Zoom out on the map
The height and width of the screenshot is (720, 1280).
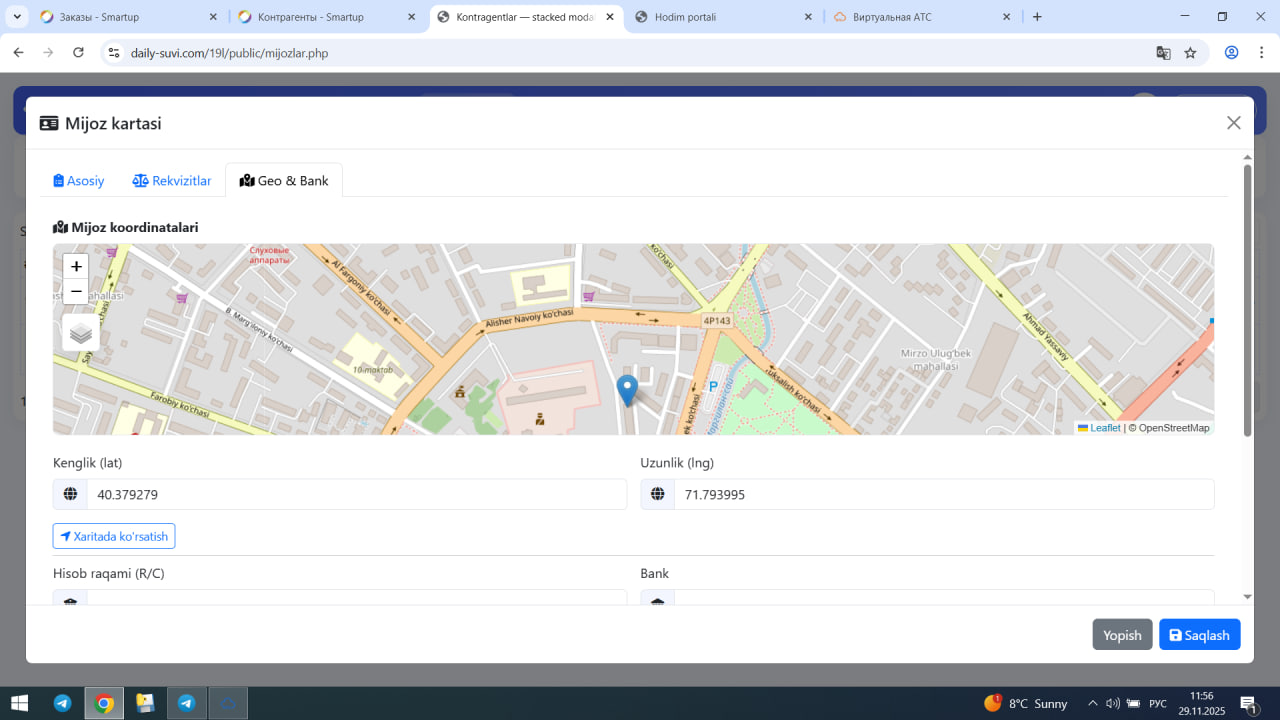(76, 292)
